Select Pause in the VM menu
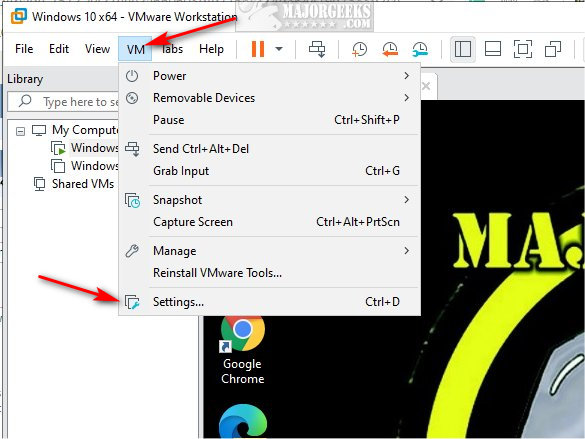Screen dimensions: 585x439 [270, 120]
